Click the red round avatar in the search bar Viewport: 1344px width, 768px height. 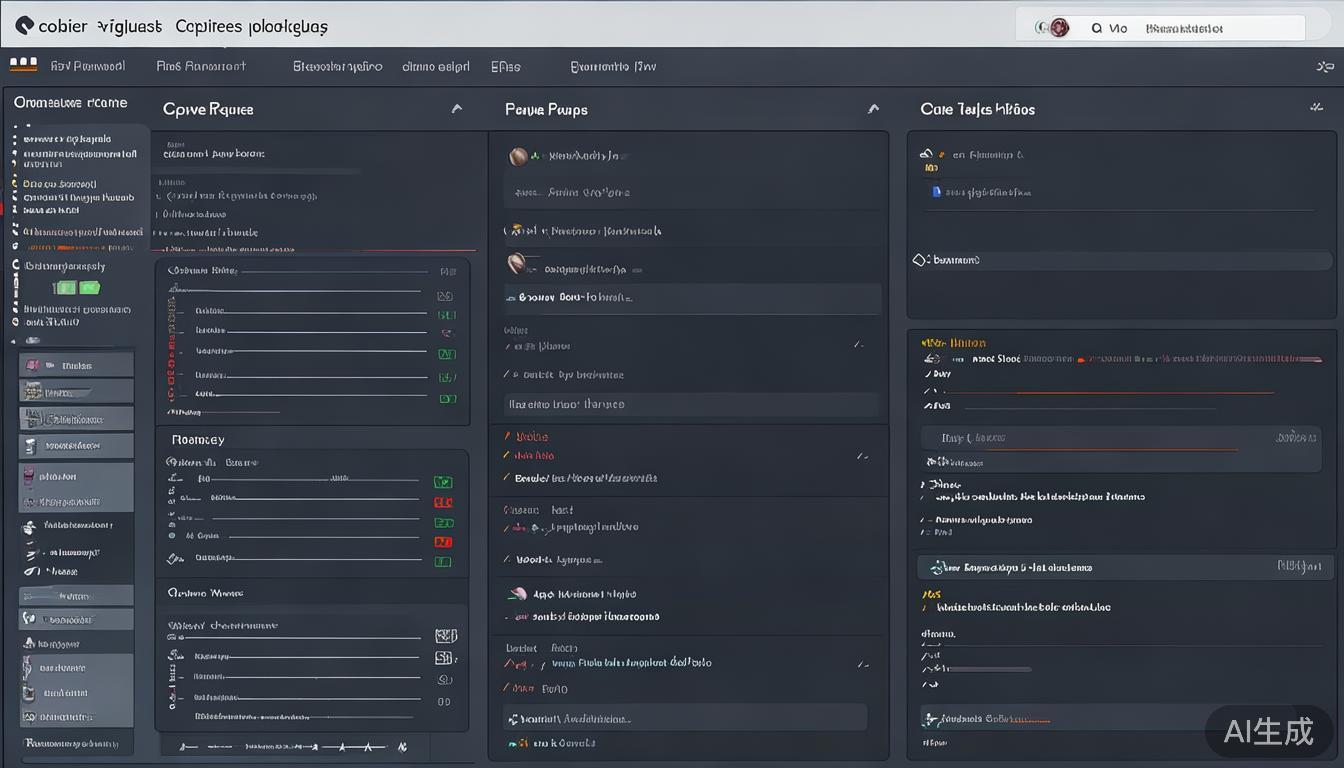pyautogui.click(x=1059, y=28)
